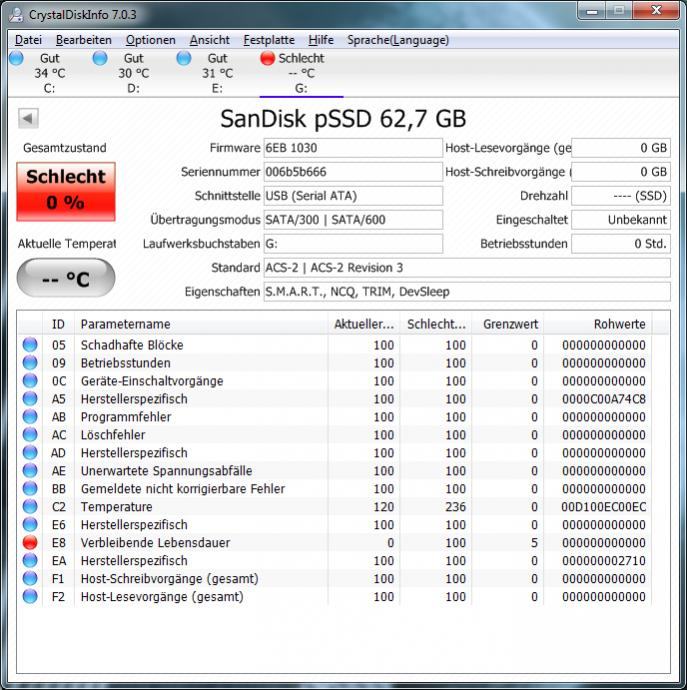
Task: Click status icon for Unerwartete Spannungsabfälle
Action: (30, 470)
